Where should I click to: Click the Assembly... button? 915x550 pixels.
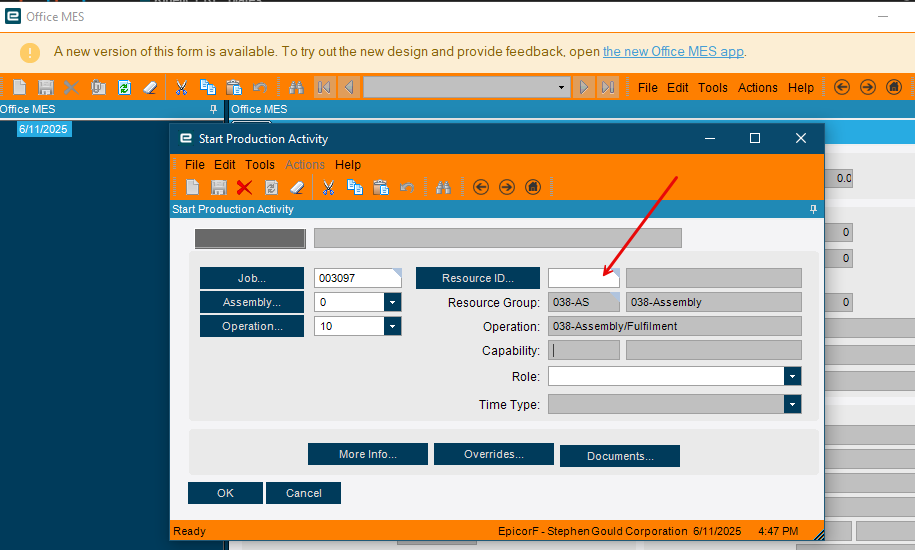pyautogui.click(x=252, y=302)
